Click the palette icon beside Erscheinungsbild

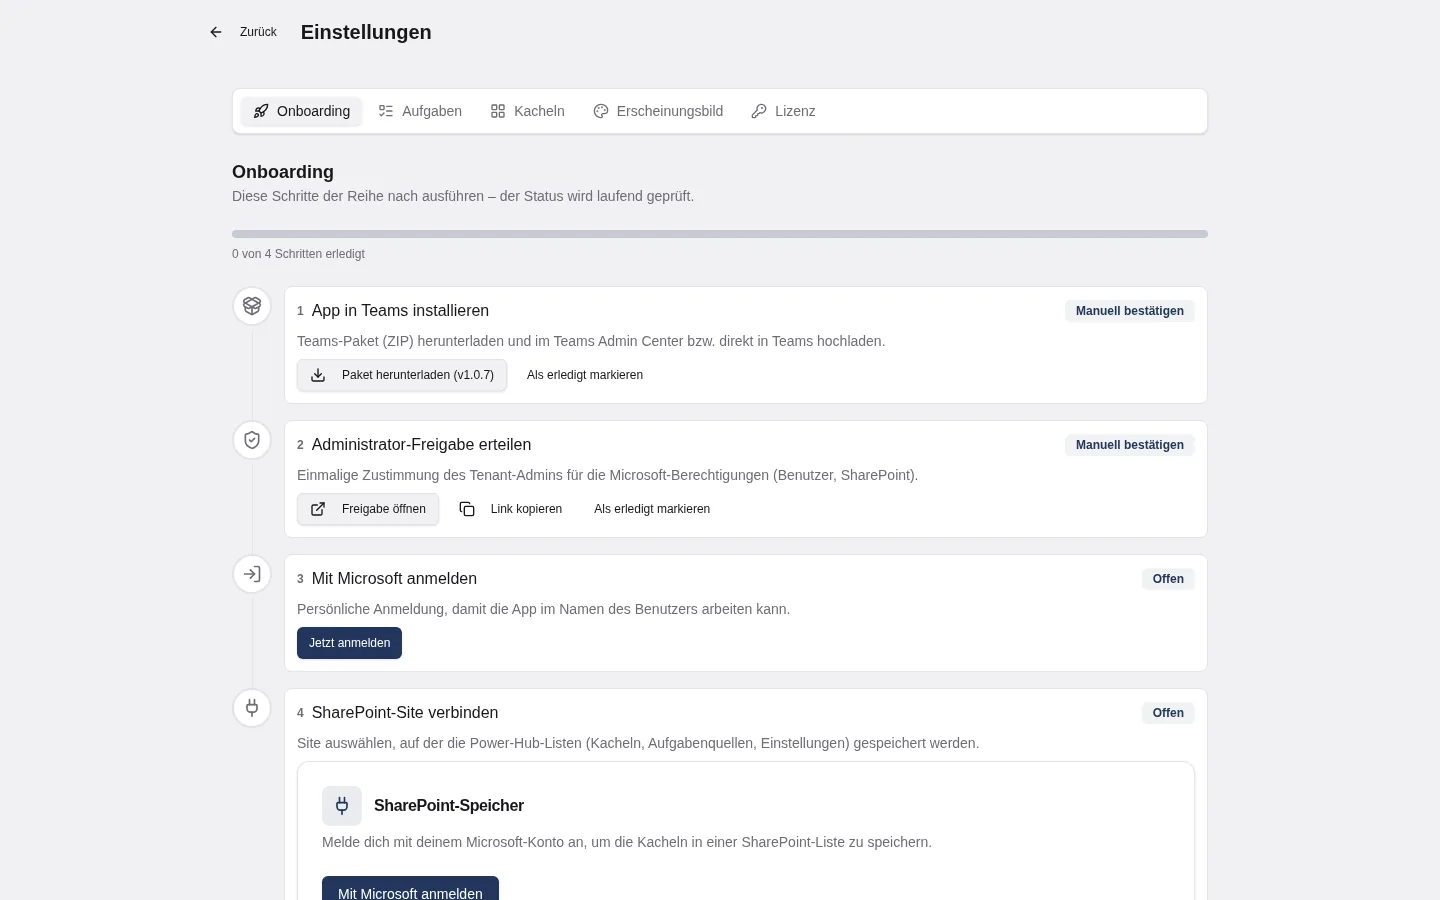pyautogui.click(x=601, y=111)
